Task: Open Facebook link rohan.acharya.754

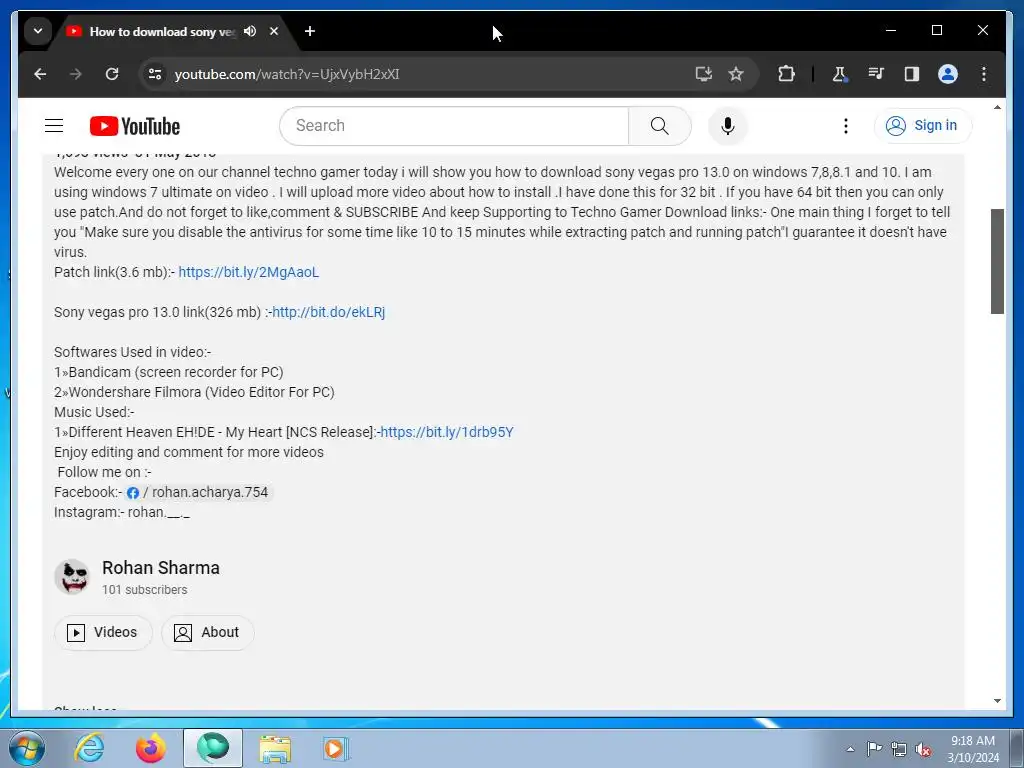Action: point(197,492)
